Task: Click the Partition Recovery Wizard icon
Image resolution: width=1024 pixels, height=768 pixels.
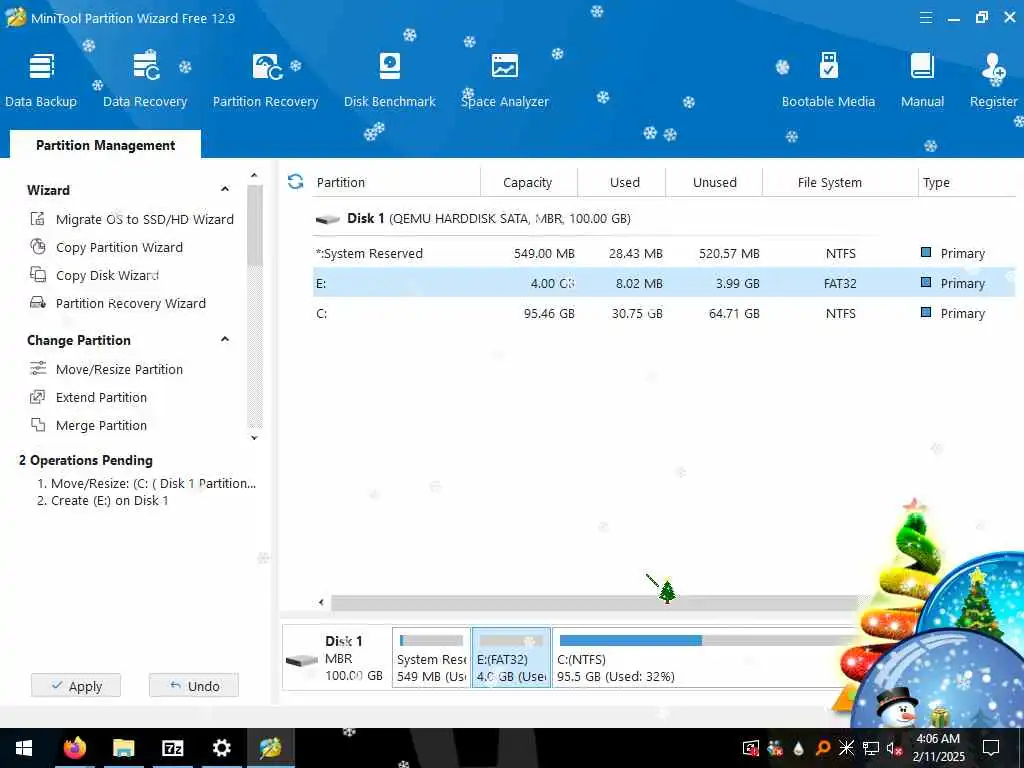Action: click(x=38, y=303)
